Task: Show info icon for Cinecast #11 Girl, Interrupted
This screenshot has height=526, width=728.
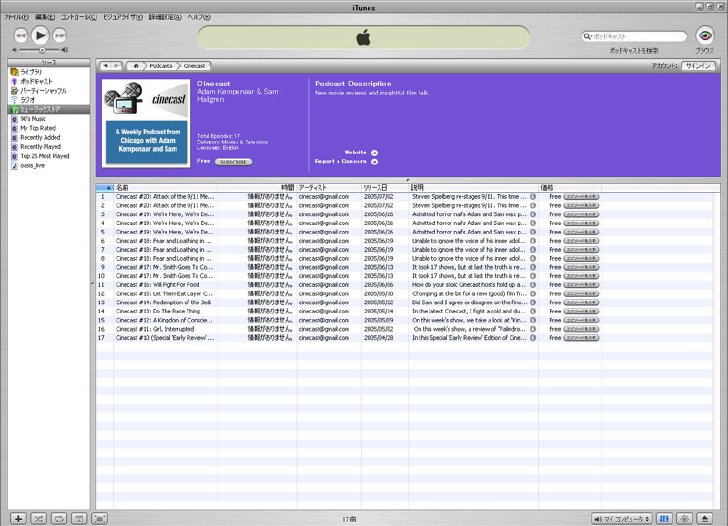Action: point(533,329)
